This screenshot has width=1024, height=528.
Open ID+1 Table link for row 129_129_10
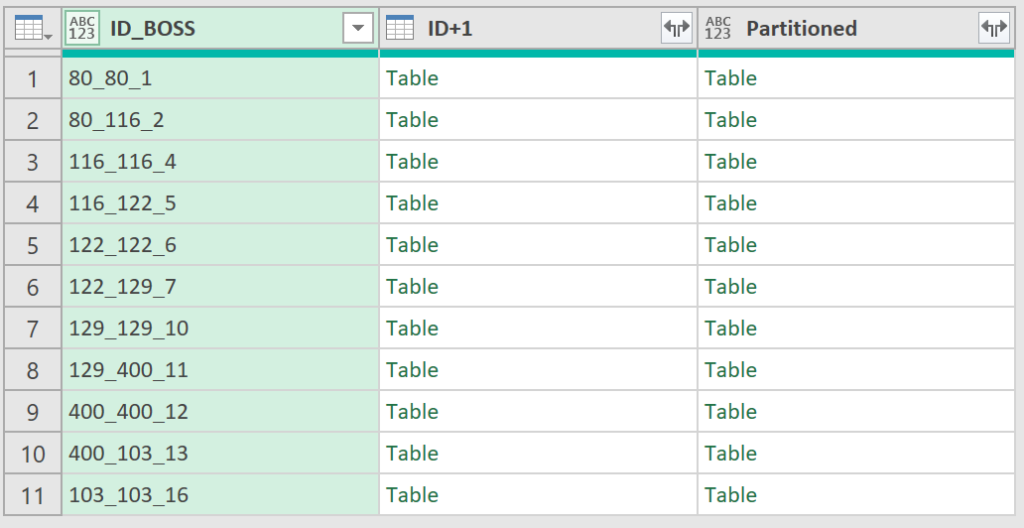pos(412,329)
